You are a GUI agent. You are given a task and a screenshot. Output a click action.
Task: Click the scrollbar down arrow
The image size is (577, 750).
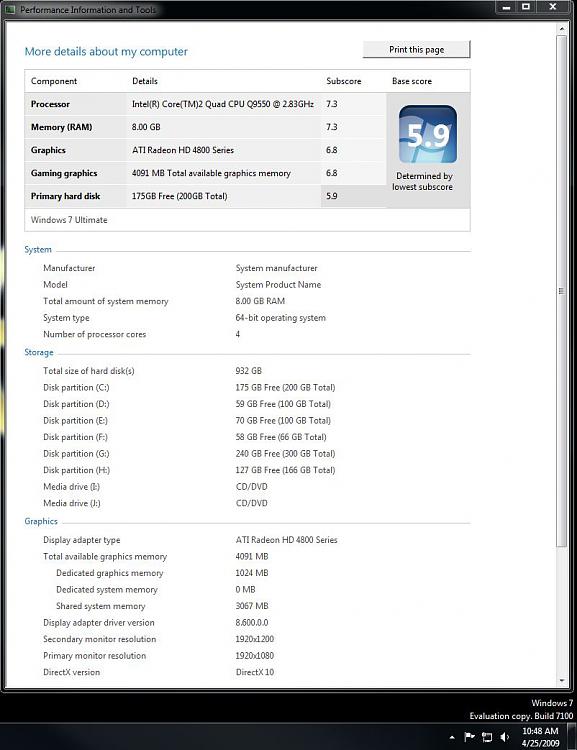(562, 680)
